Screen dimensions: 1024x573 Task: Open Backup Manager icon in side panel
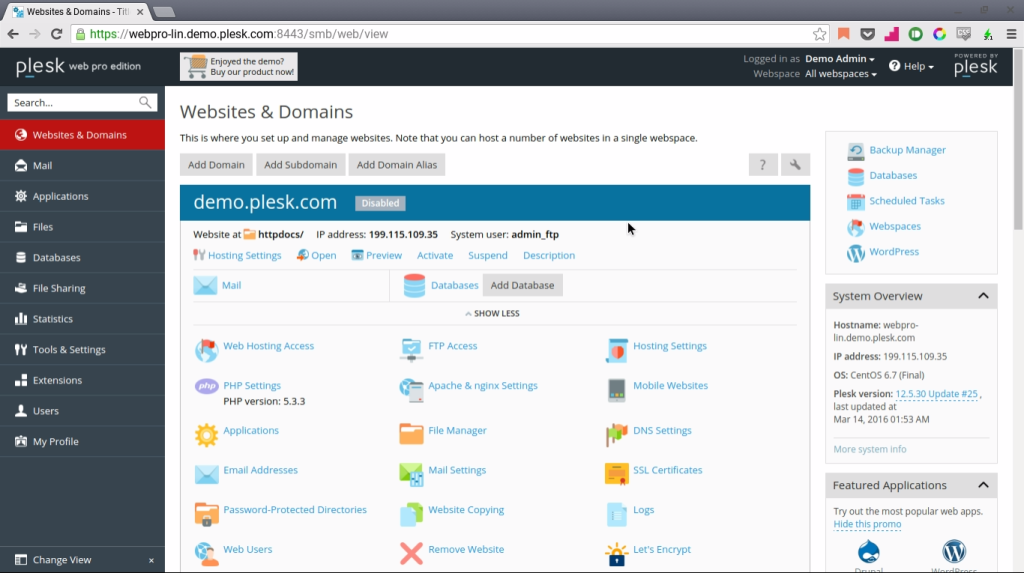tap(856, 151)
